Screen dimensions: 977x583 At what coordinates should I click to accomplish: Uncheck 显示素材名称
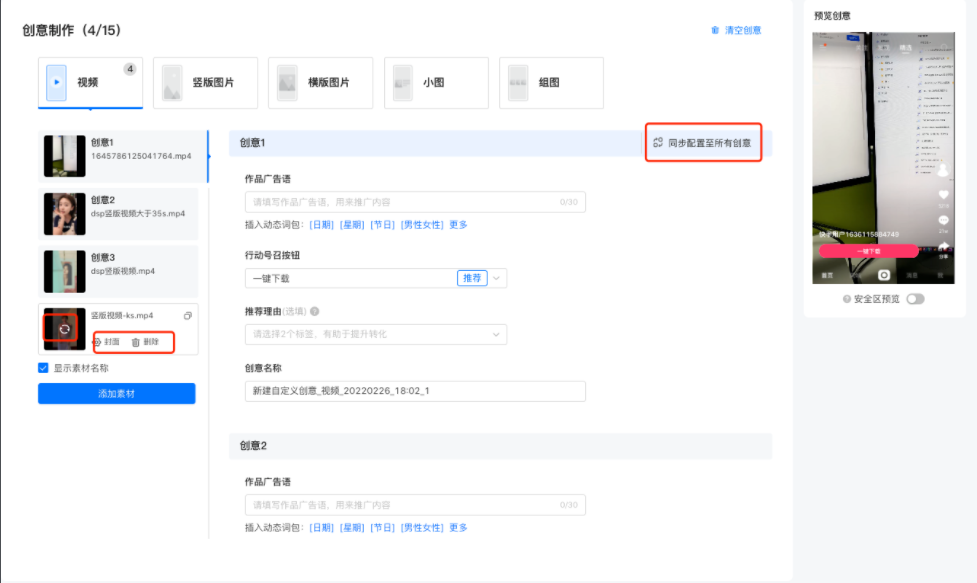43,367
